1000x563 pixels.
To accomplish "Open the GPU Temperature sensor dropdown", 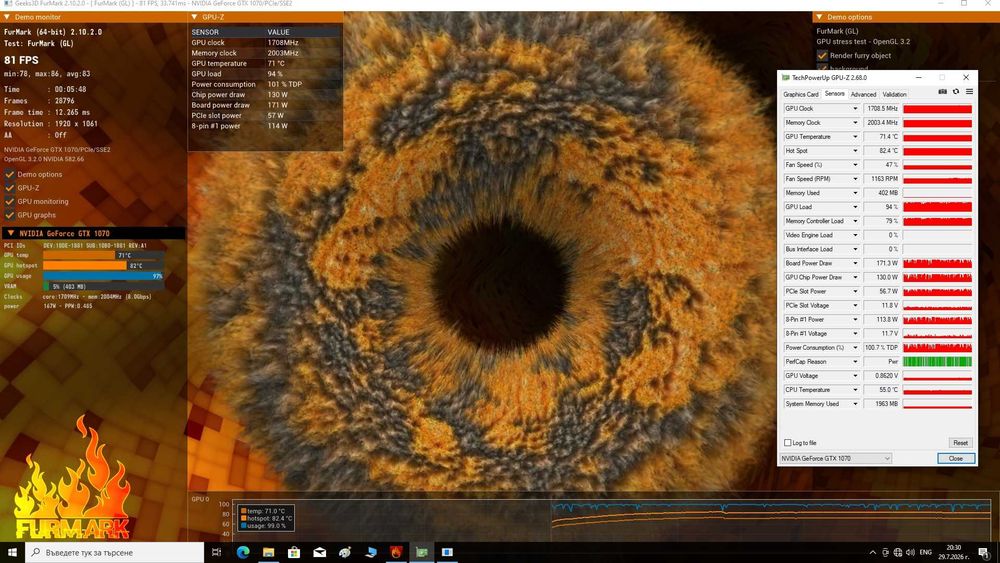I will click(x=855, y=136).
